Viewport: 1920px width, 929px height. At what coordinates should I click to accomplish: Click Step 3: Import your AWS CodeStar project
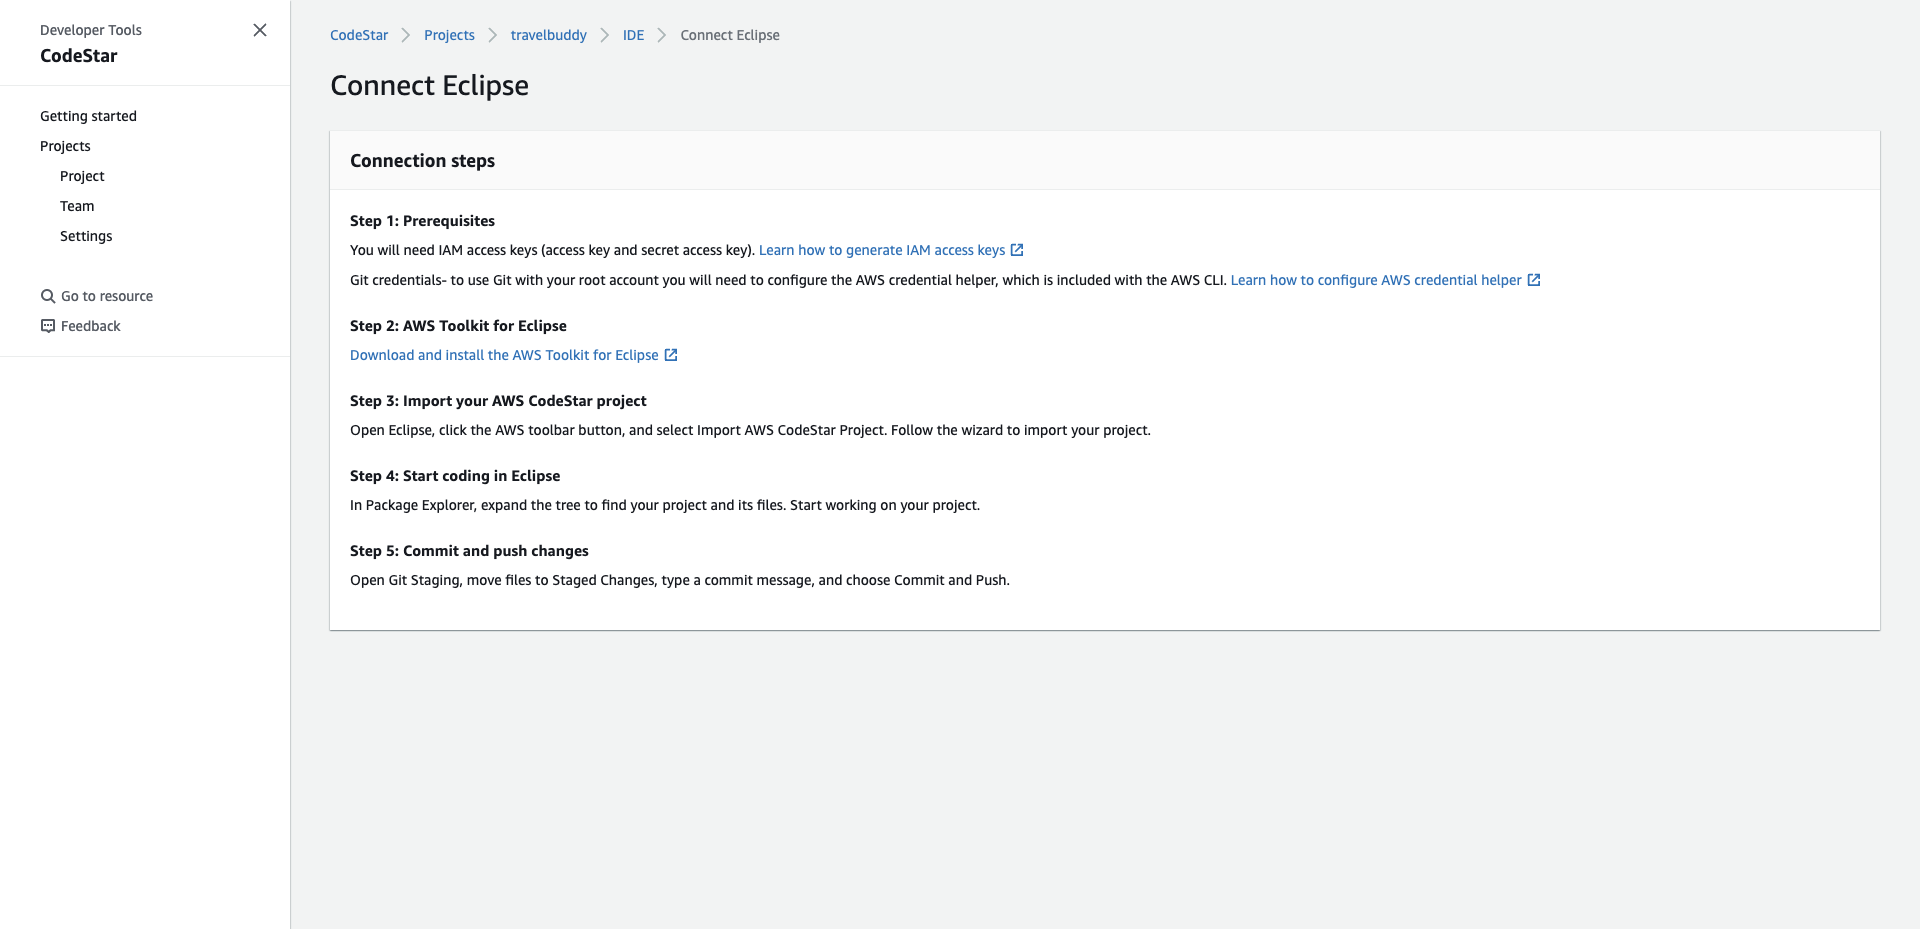click(498, 401)
